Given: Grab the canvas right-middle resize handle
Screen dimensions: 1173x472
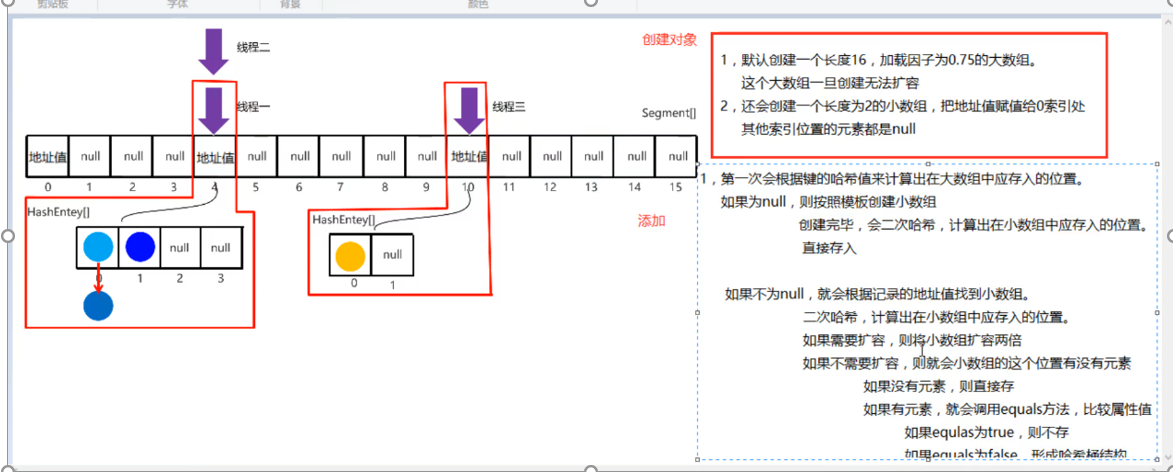Looking at the screenshot, I should (x=1169, y=236).
